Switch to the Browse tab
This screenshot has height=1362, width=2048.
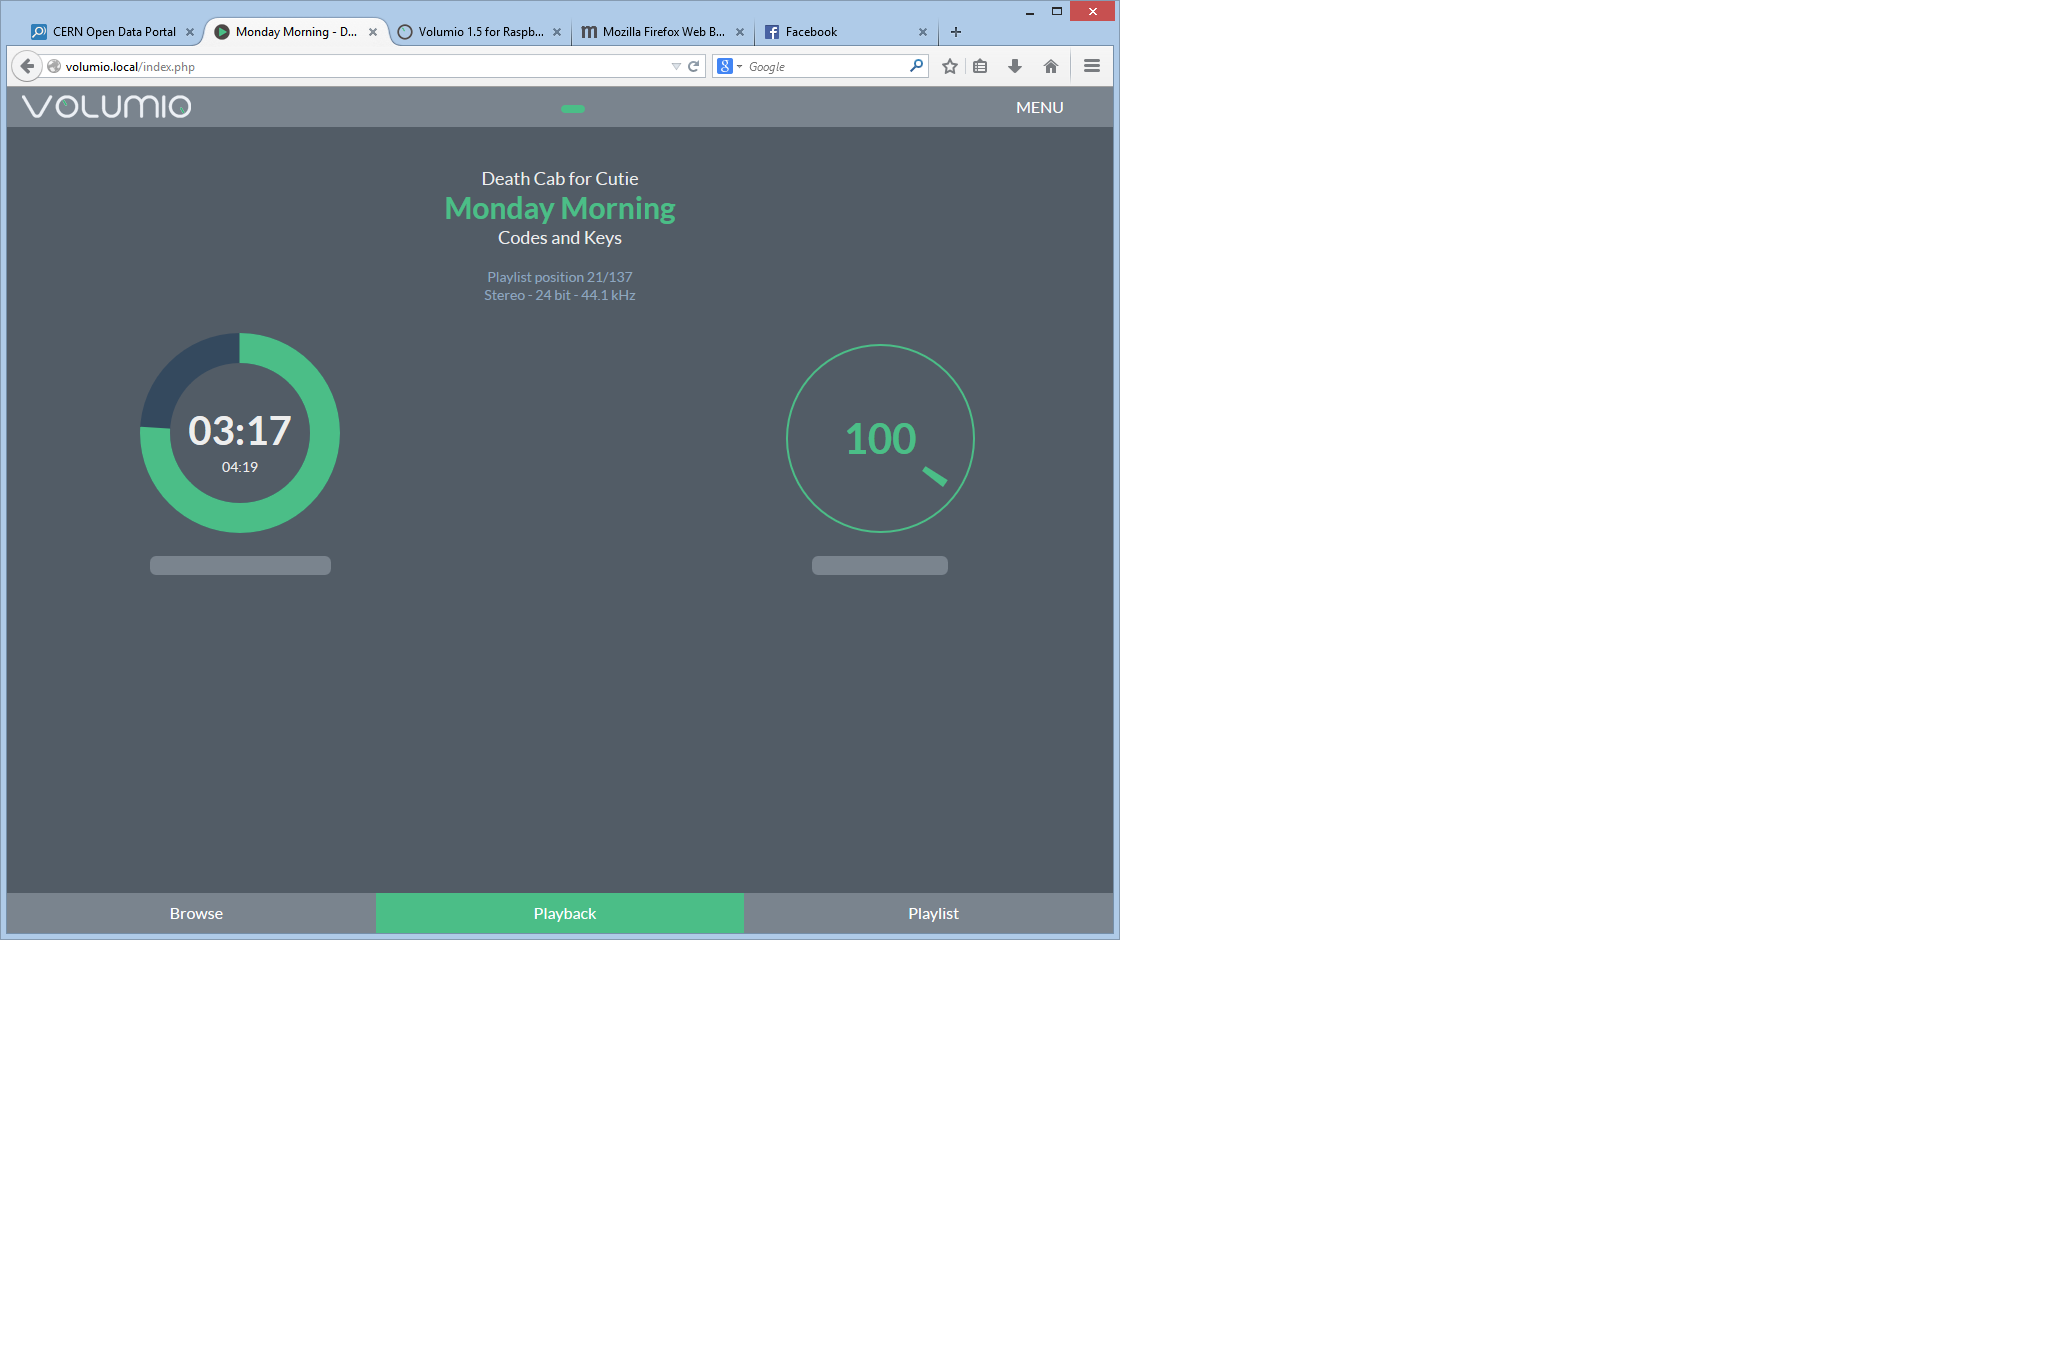point(194,914)
